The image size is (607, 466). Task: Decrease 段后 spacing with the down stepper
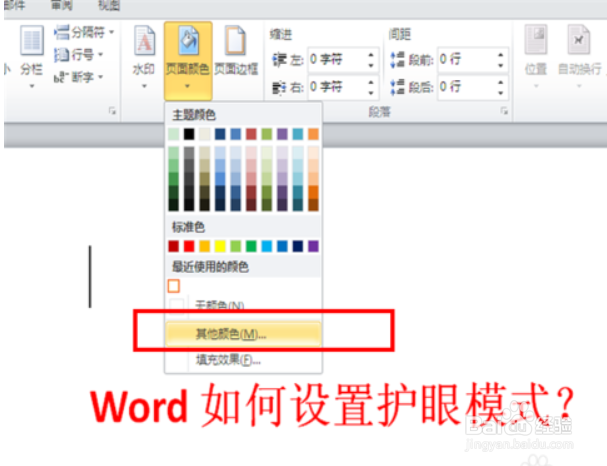click(501, 93)
